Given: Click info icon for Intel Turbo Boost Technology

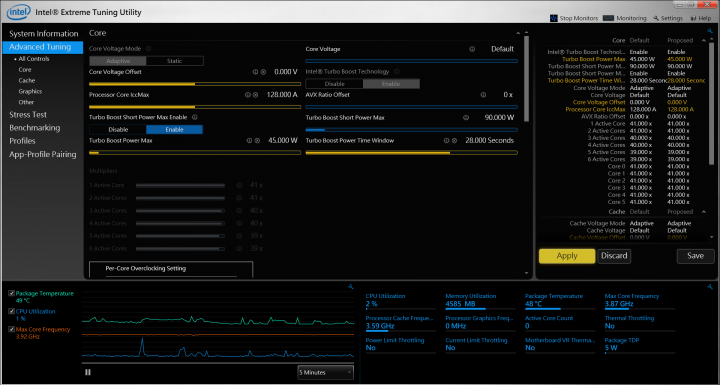Looking at the screenshot, I should 397,72.
